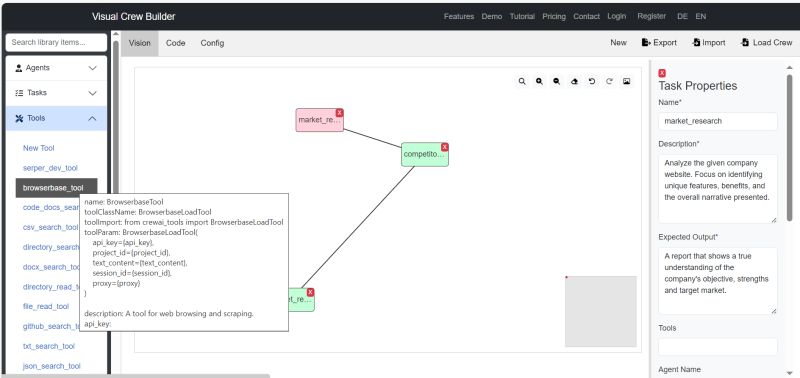
Task: Open the Features page
Action: [x=459, y=16]
